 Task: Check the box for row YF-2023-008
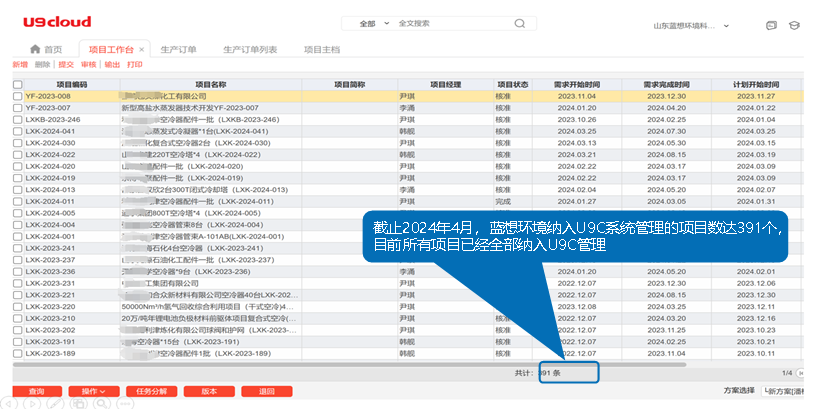(17, 96)
